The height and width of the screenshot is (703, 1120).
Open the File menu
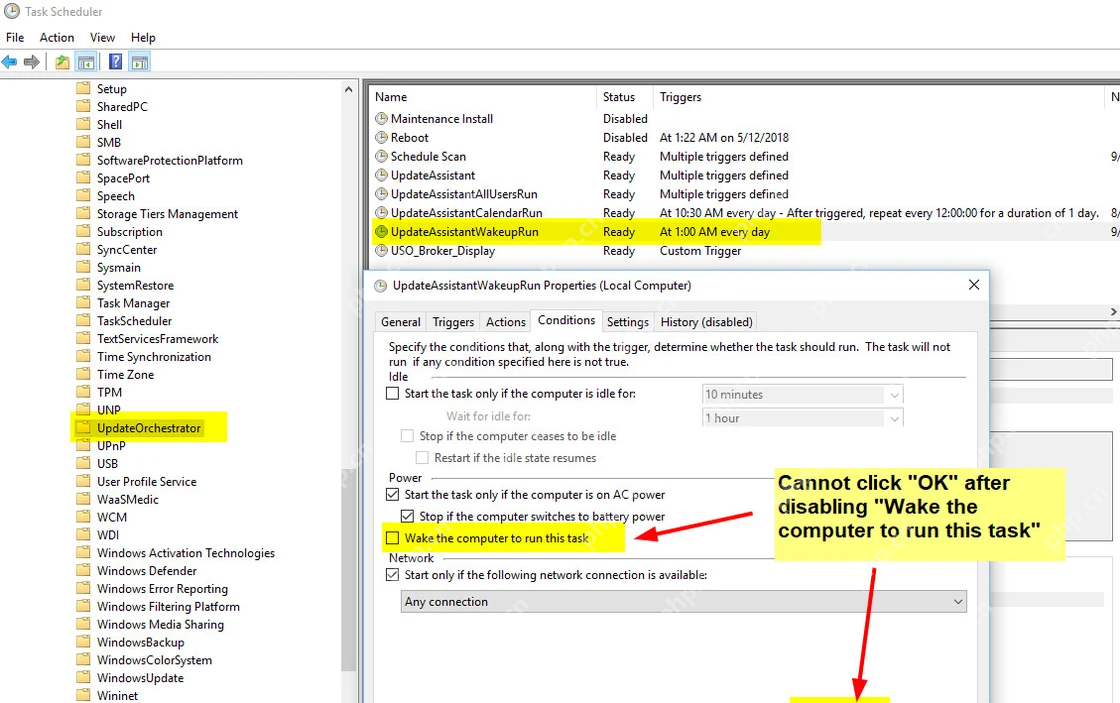15,37
